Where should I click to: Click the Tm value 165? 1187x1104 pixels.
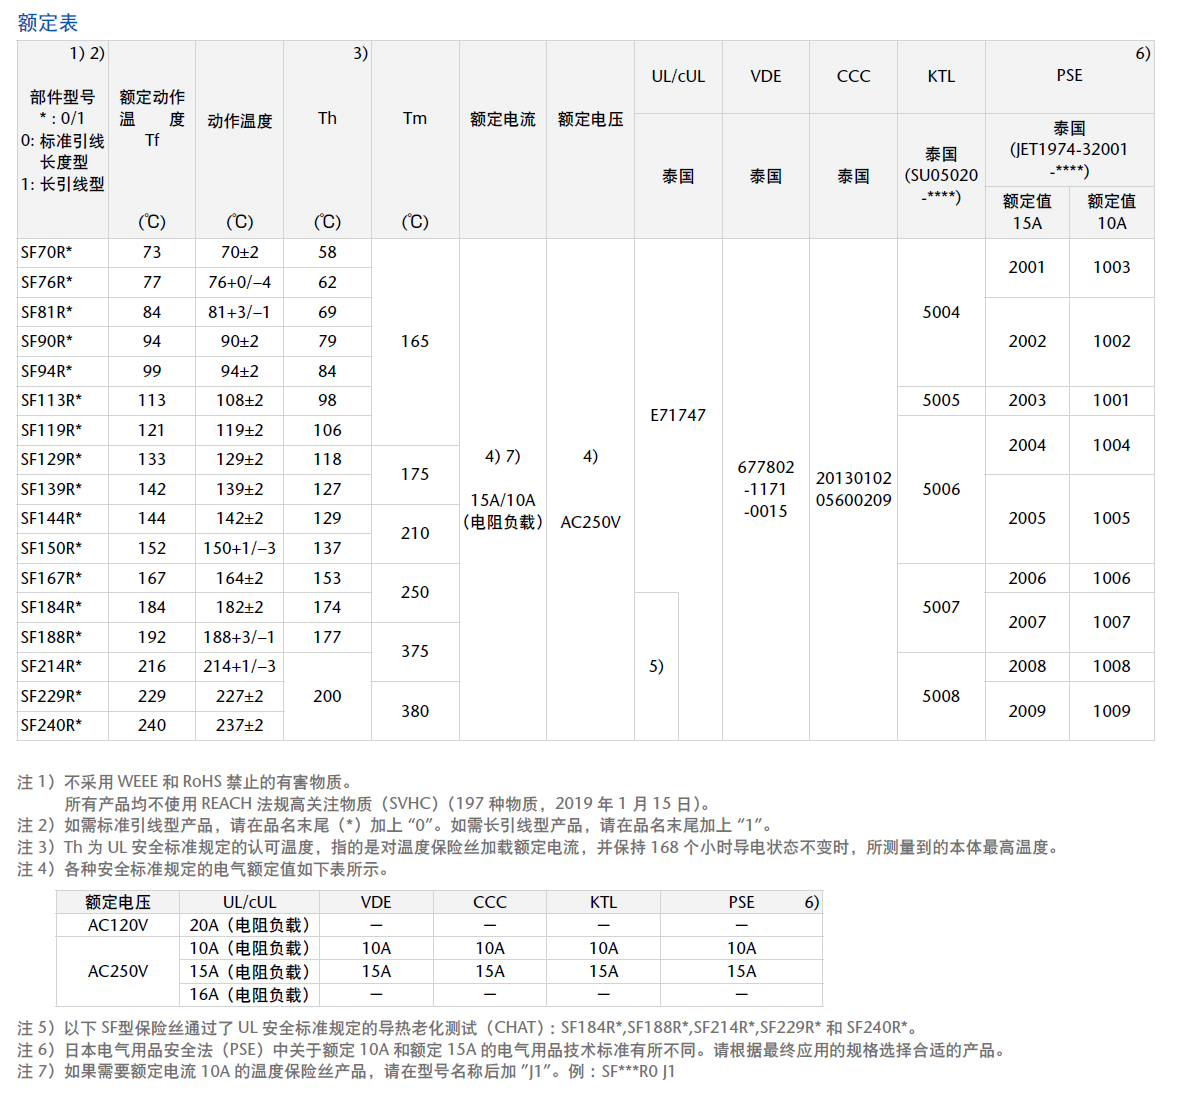(415, 341)
